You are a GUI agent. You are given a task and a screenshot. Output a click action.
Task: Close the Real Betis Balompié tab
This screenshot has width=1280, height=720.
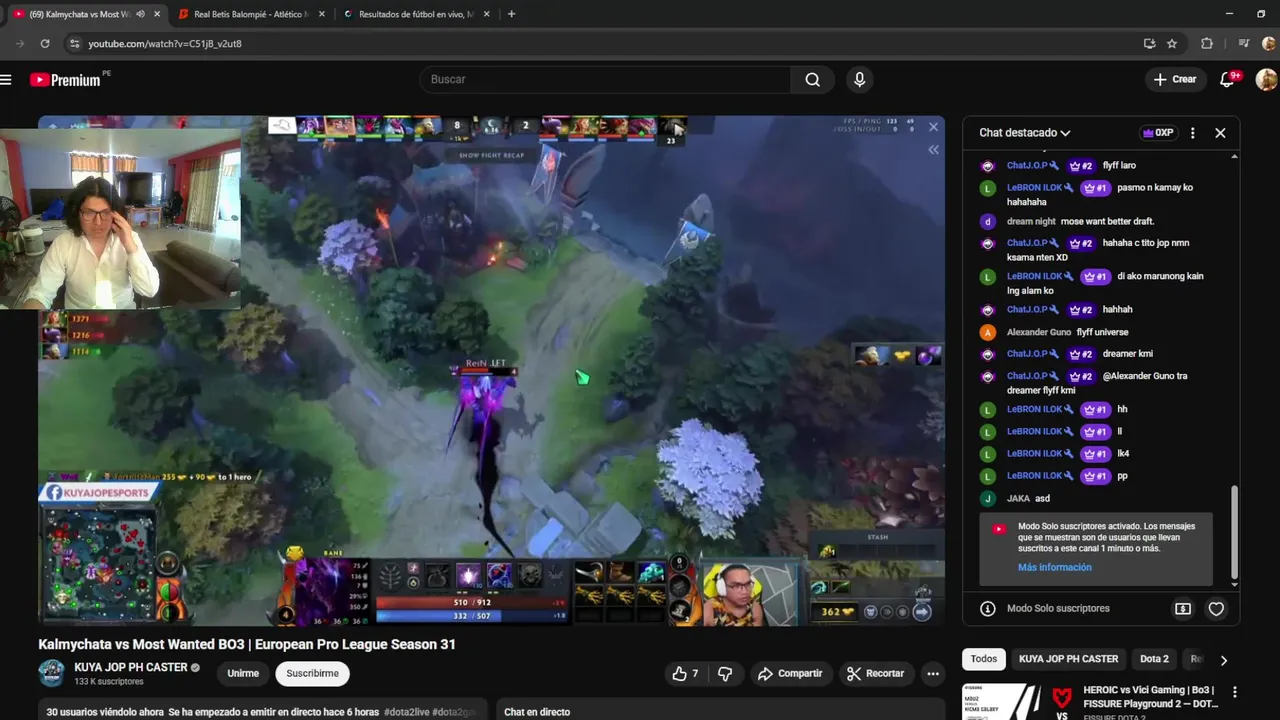[322, 14]
